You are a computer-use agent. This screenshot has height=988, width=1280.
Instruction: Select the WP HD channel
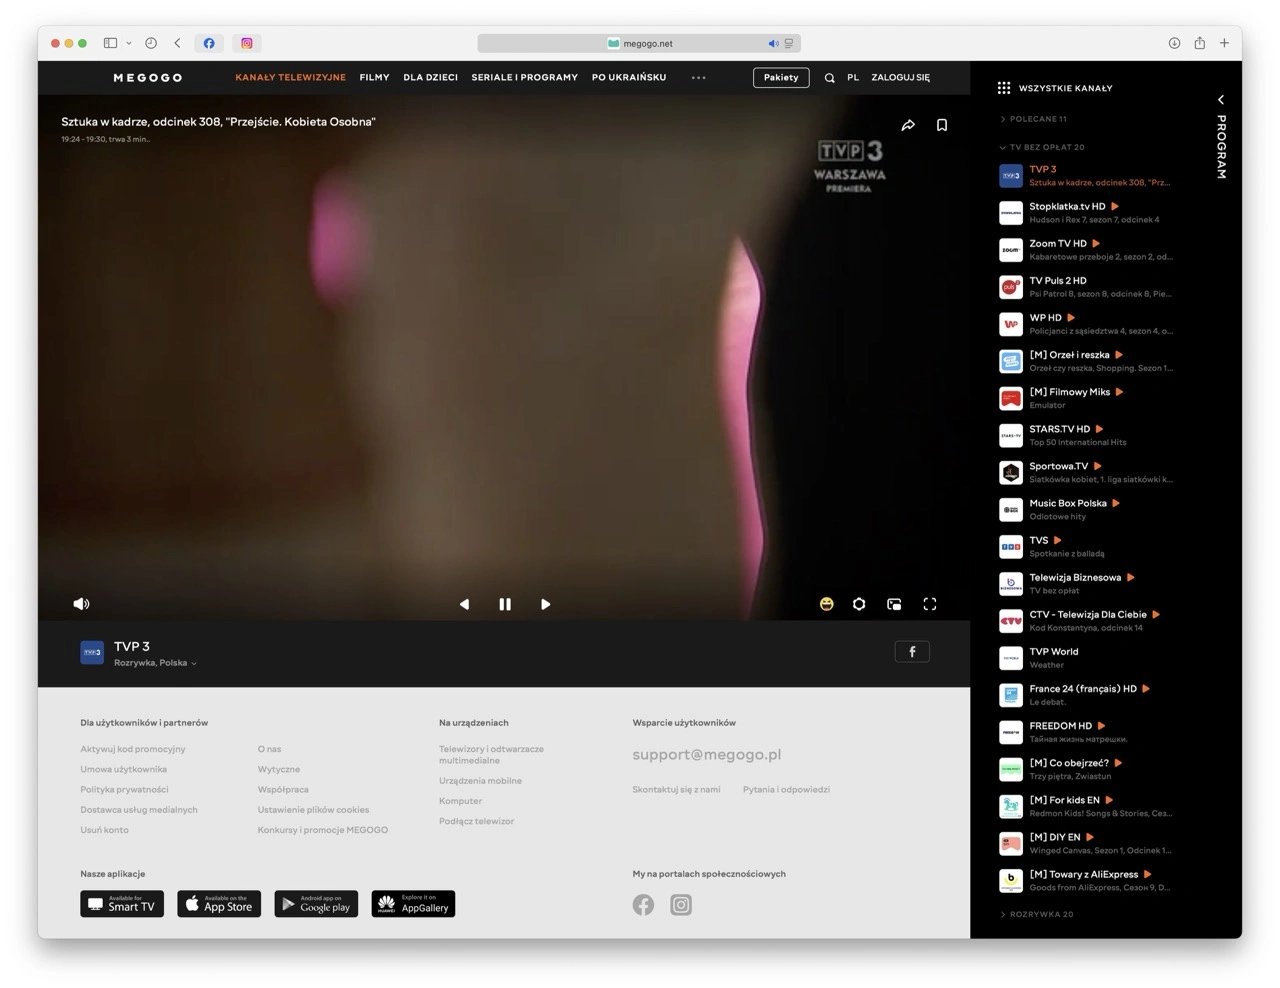click(1086, 324)
